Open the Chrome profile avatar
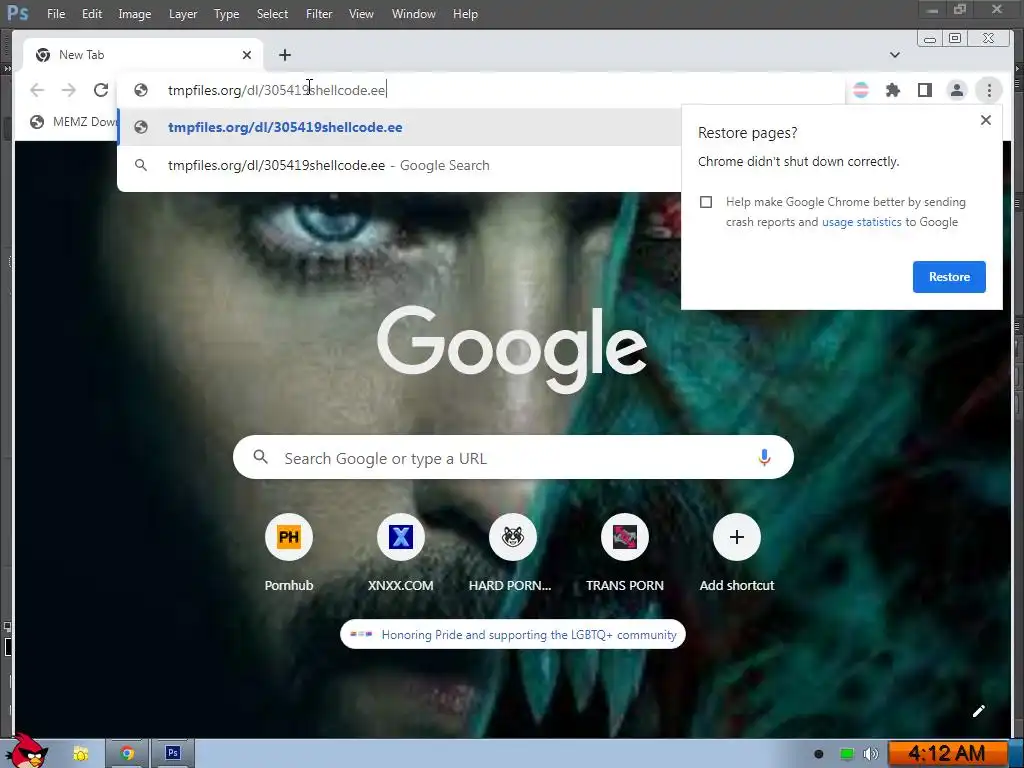The width and height of the screenshot is (1024, 768). coord(957,90)
